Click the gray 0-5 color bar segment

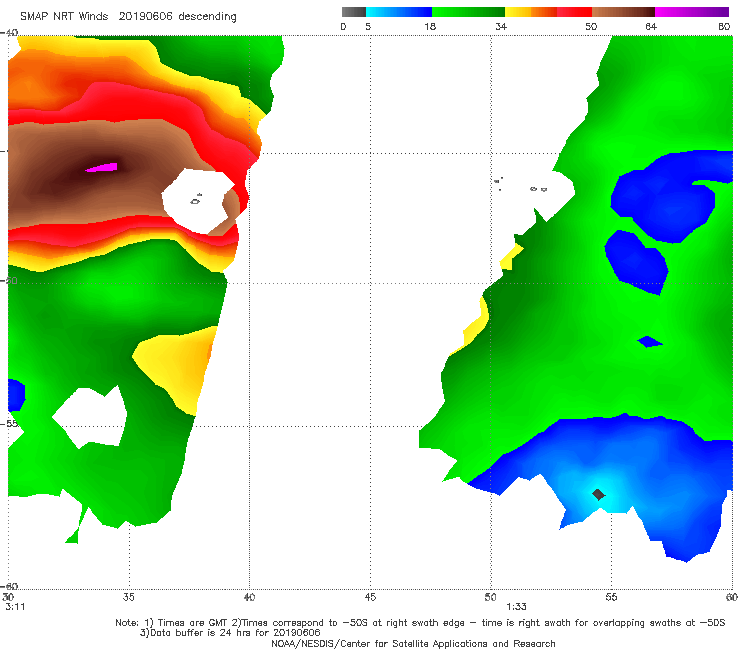[x=354, y=12]
